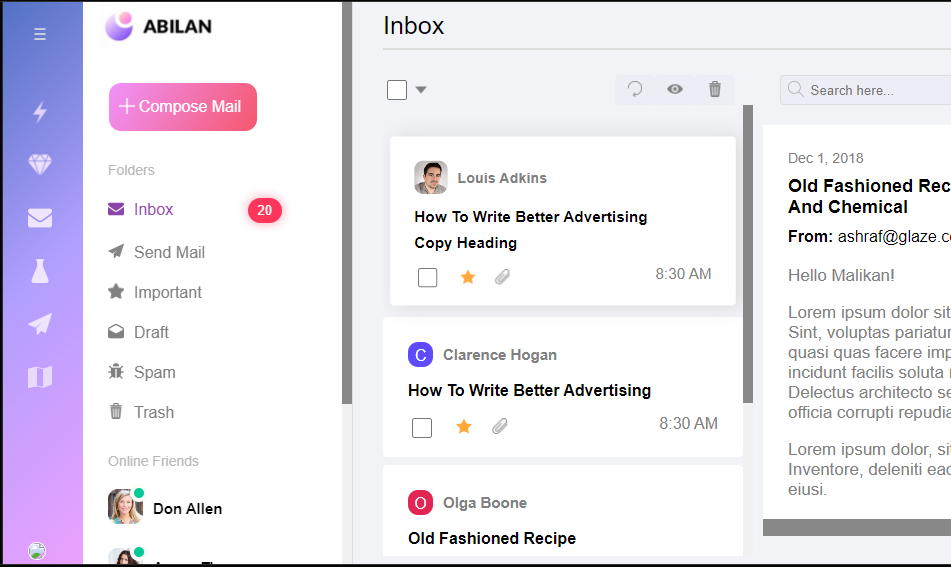Viewport: 951px width, 567px height.
Task: Click the Abilan logo
Action: (x=158, y=27)
